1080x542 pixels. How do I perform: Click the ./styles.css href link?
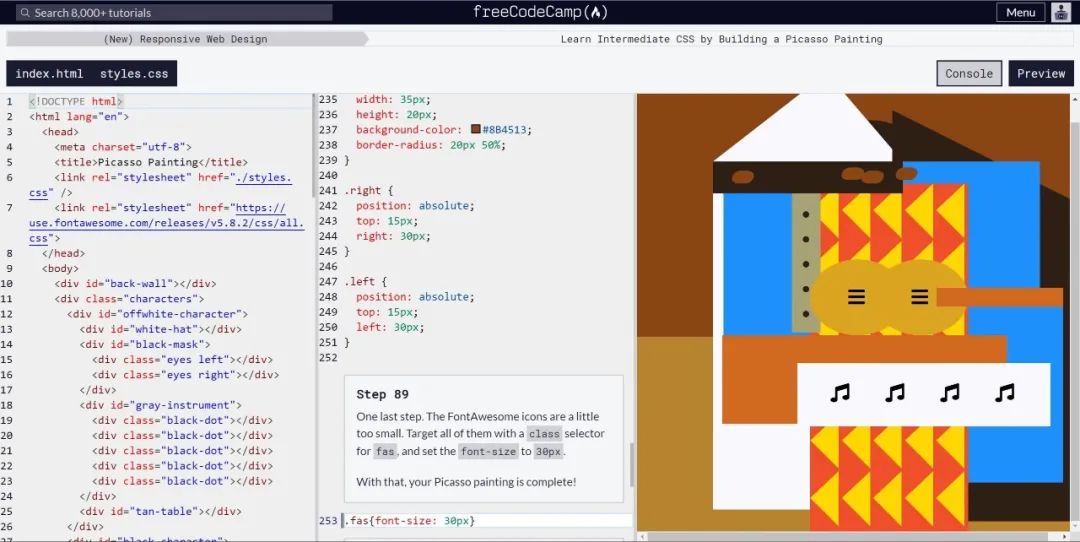160,185
